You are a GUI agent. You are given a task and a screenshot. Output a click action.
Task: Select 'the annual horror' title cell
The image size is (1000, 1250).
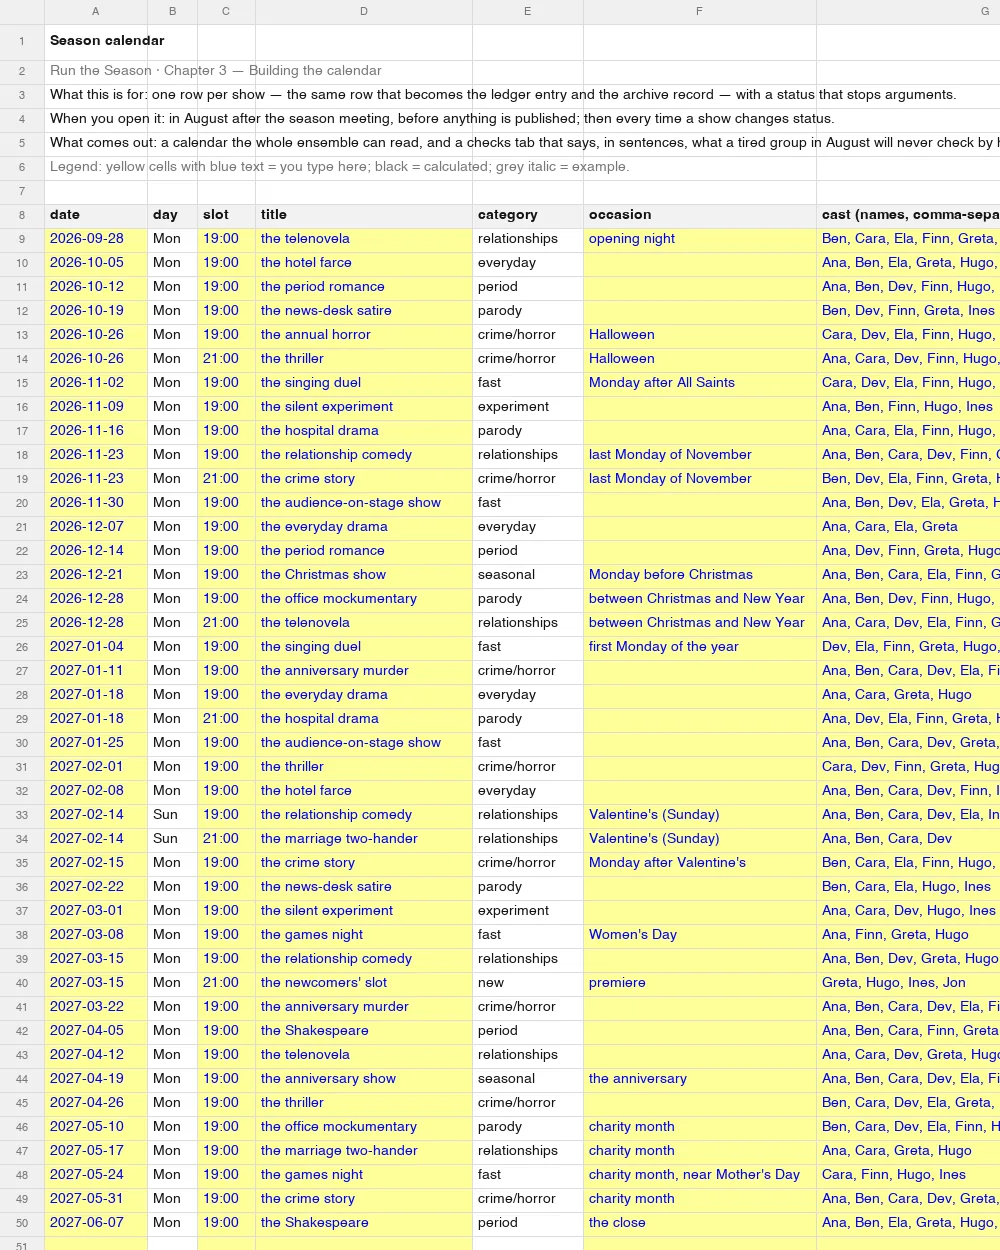point(364,335)
